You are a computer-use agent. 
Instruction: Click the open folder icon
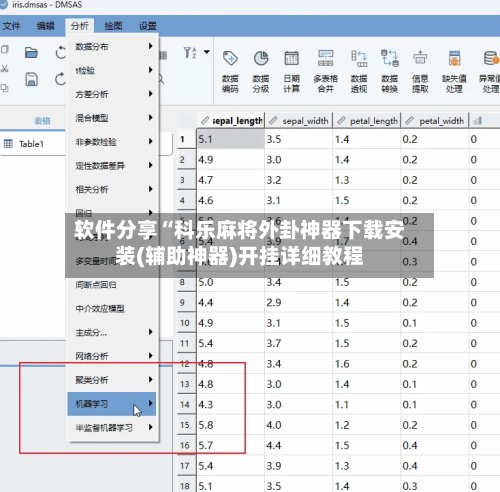coord(31,53)
